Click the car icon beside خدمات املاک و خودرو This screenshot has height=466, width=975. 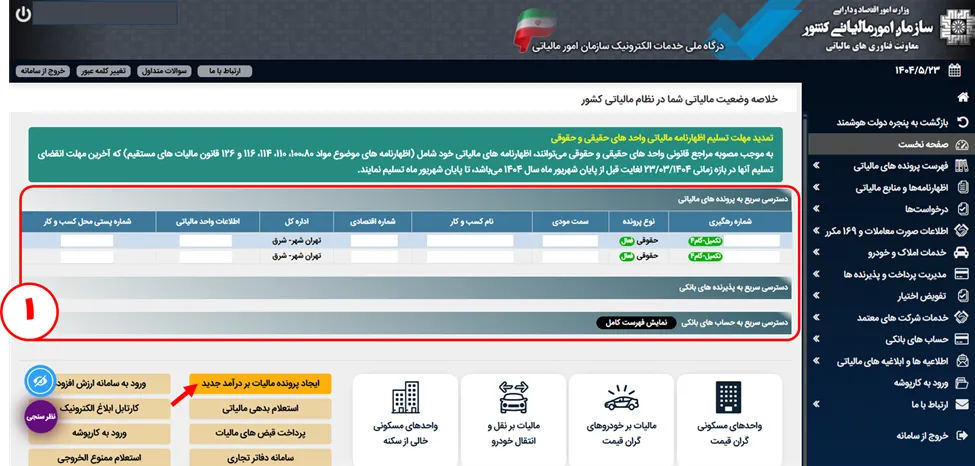pos(962,253)
